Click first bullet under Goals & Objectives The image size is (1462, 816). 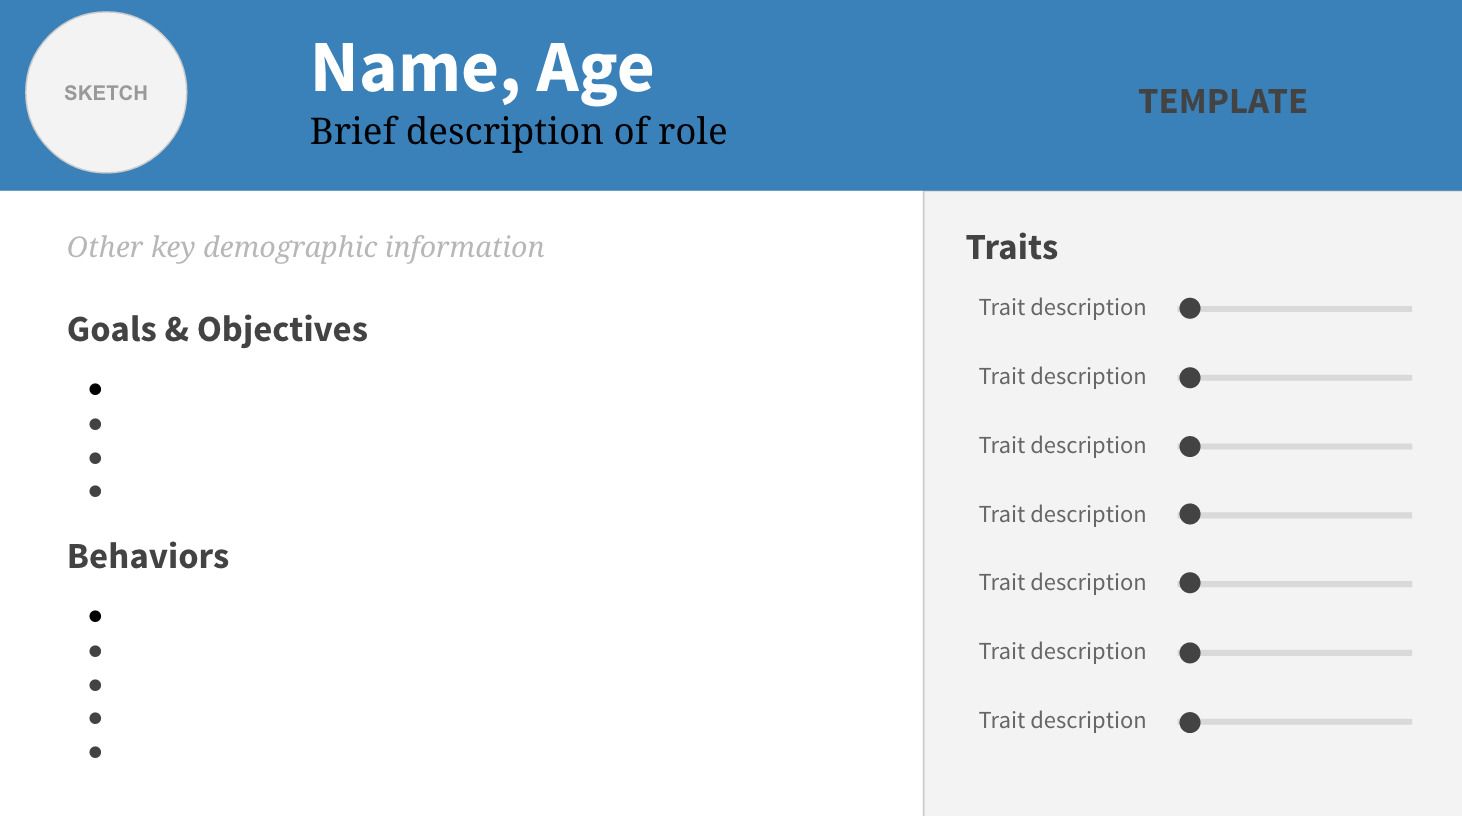click(x=95, y=389)
